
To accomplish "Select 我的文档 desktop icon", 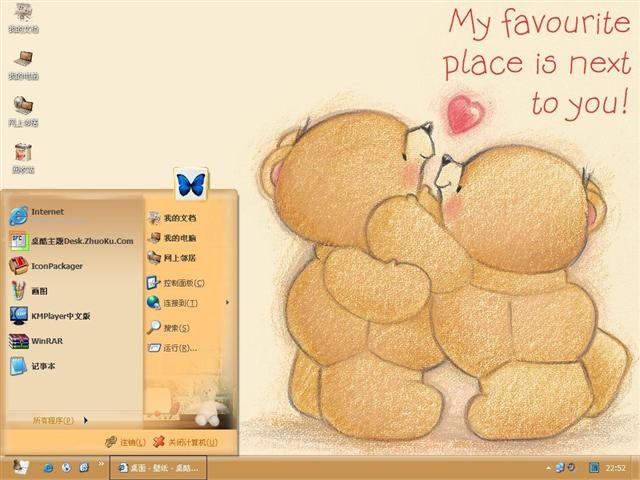I will 23,18.
